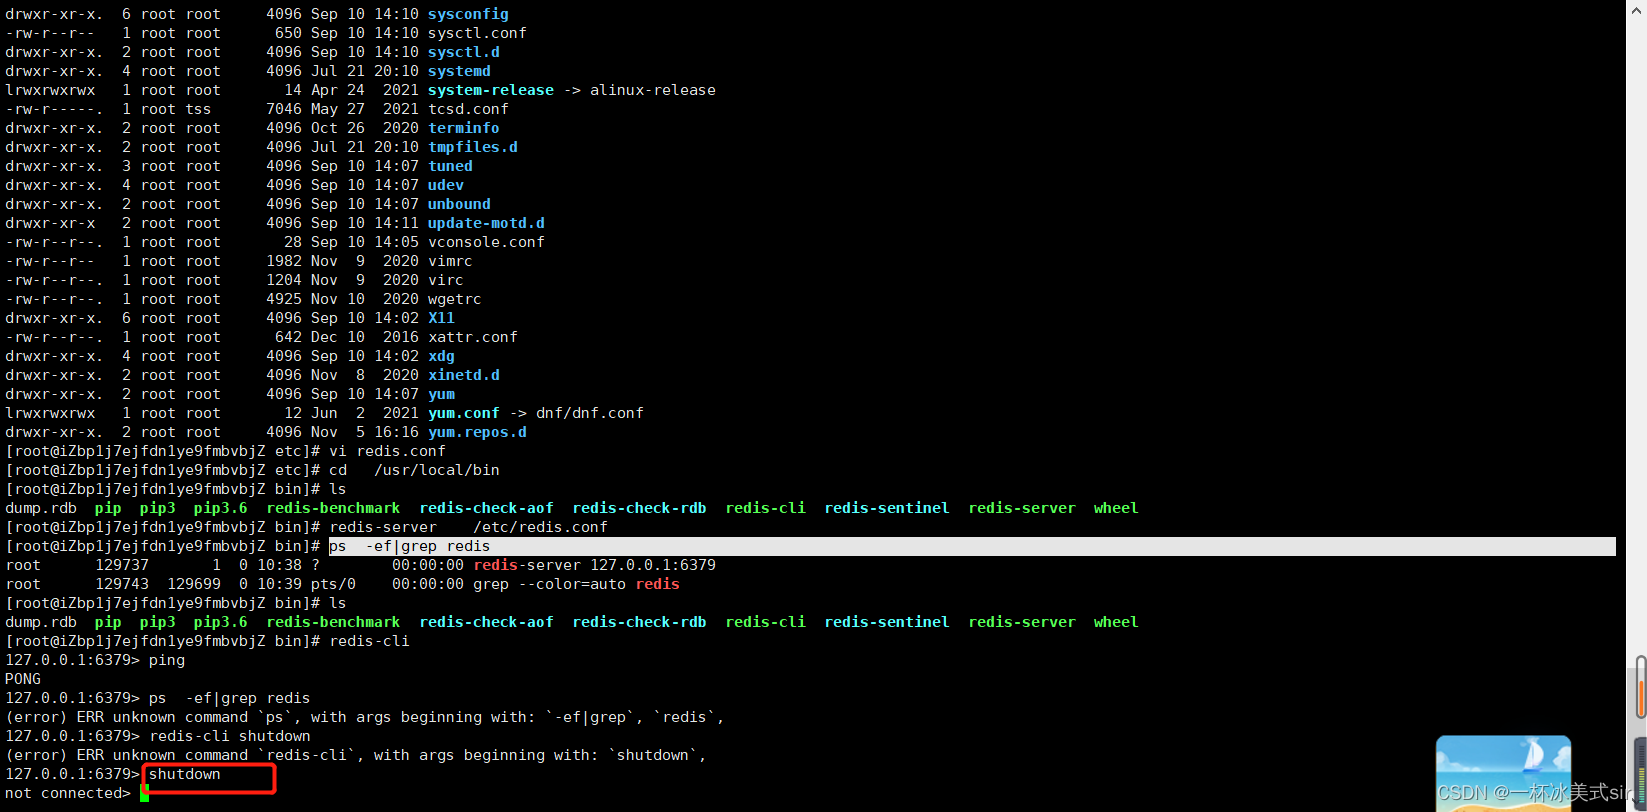Select the tss group owner text
The height and width of the screenshot is (812, 1647).
coord(198,109)
